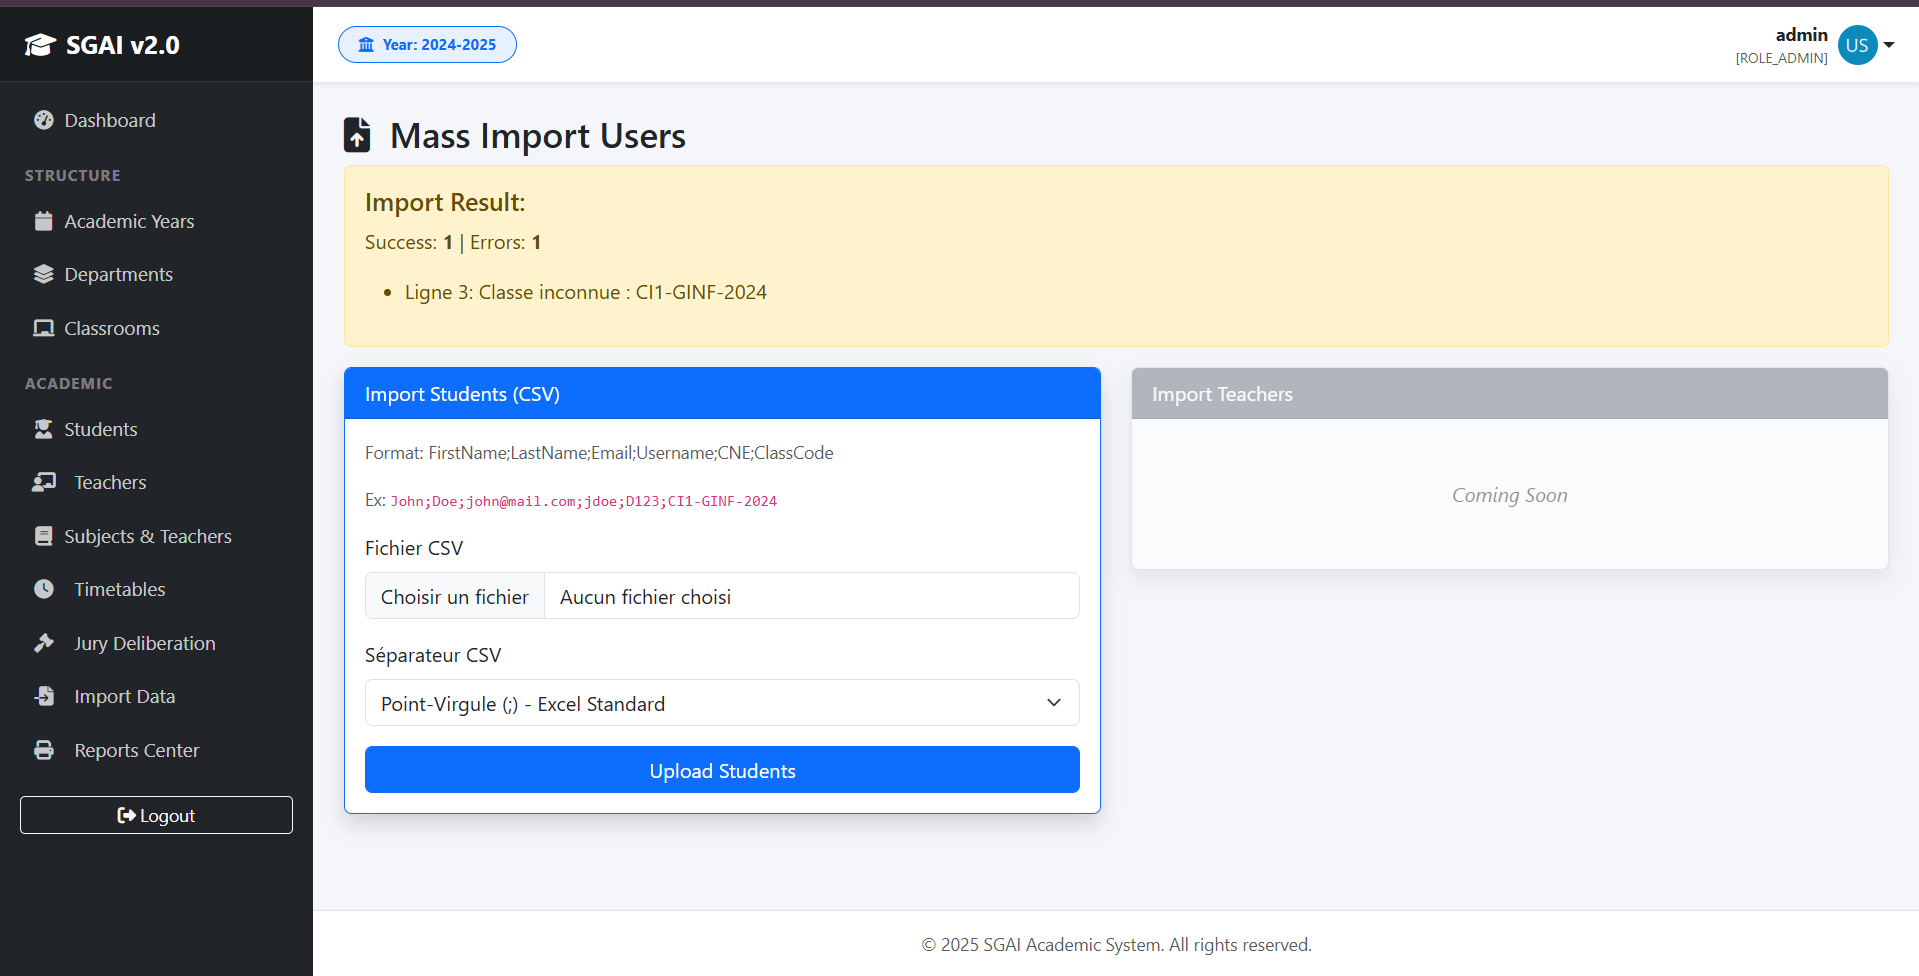Click the Fichier CSV label
This screenshot has width=1919, height=976.
point(414,548)
